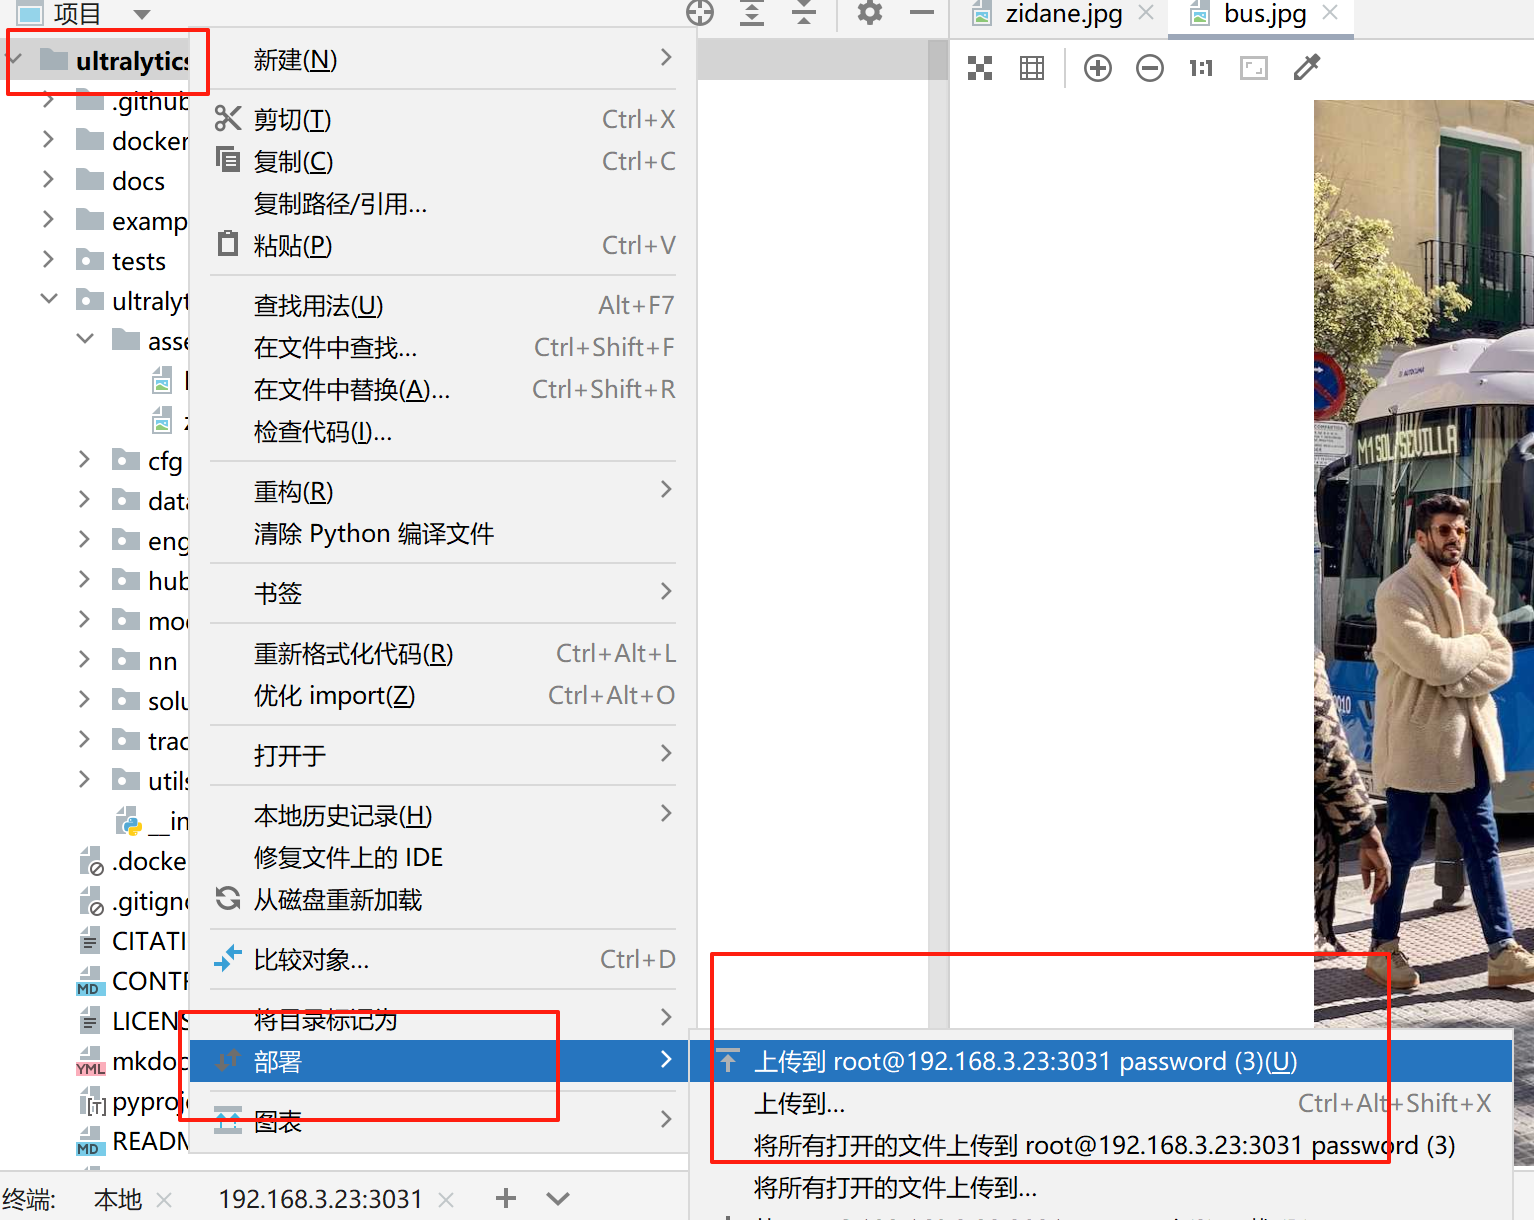
Task: Locate current file in project tree
Action: pos(699,14)
